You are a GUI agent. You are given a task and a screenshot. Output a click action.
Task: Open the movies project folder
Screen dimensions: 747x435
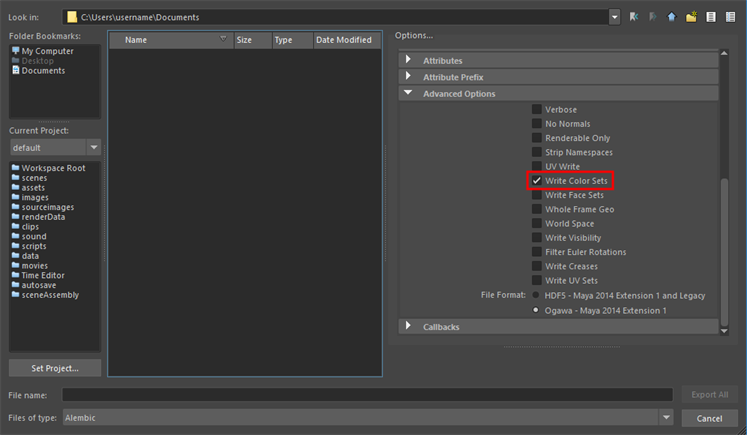click(30, 266)
